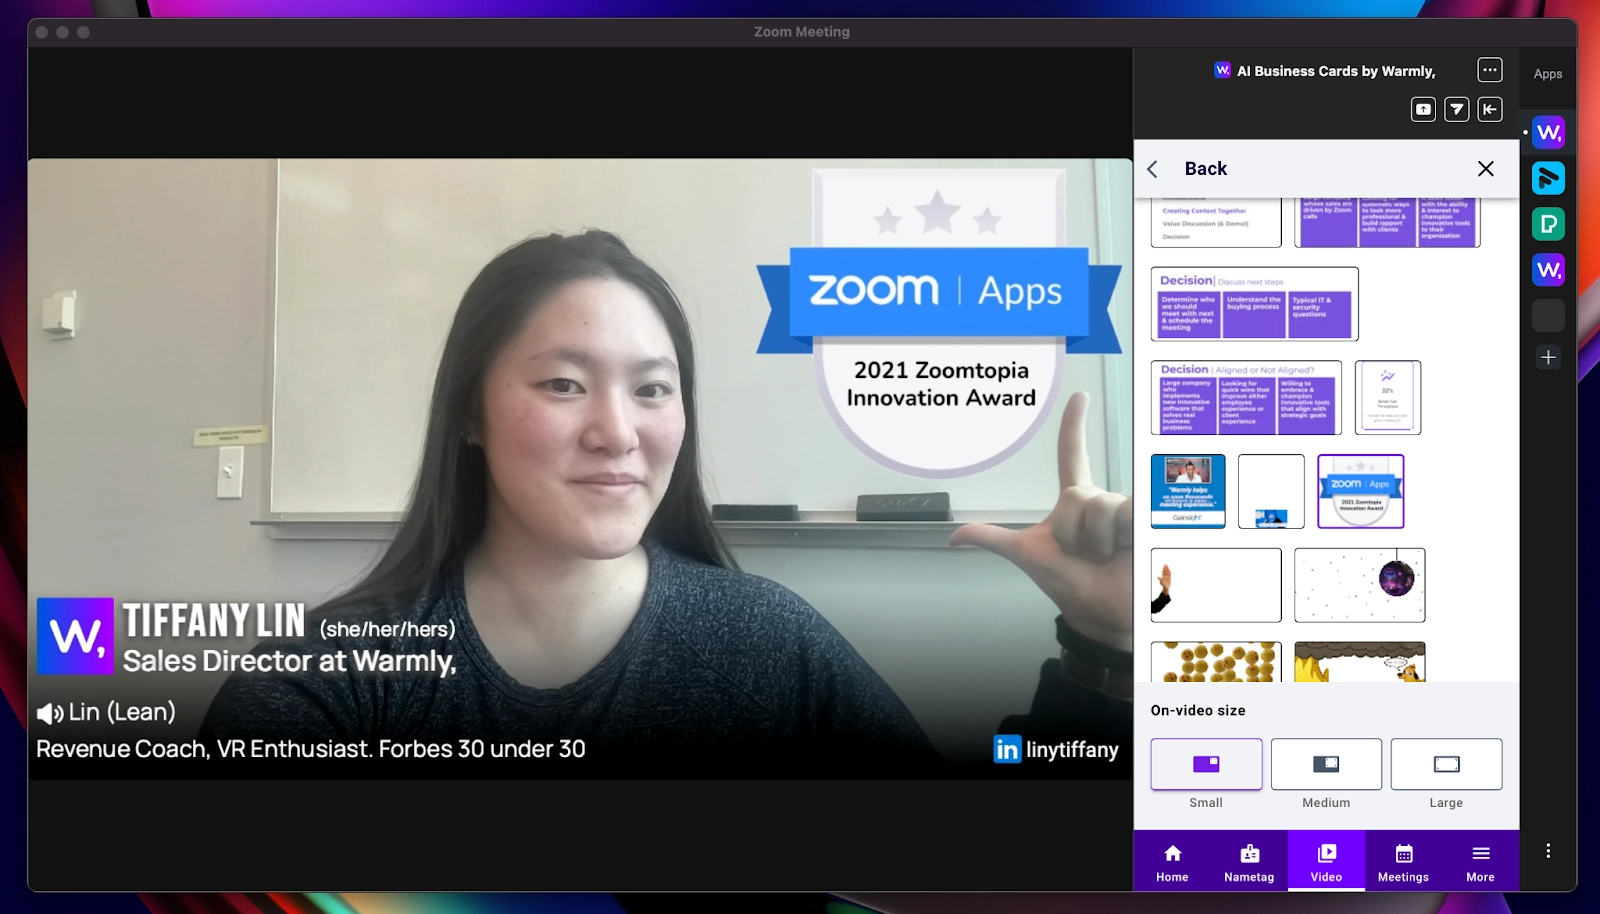Screen dimensions: 1600x914
Task: Select the yellow cartoon dog thumbnail
Action: pyautogui.click(x=1360, y=662)
